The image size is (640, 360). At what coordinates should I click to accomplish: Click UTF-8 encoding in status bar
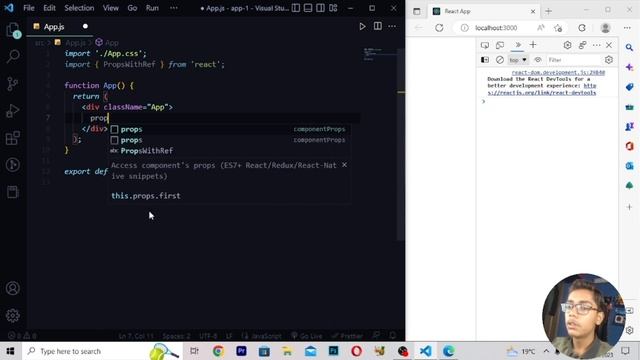[x=208, y=336]
